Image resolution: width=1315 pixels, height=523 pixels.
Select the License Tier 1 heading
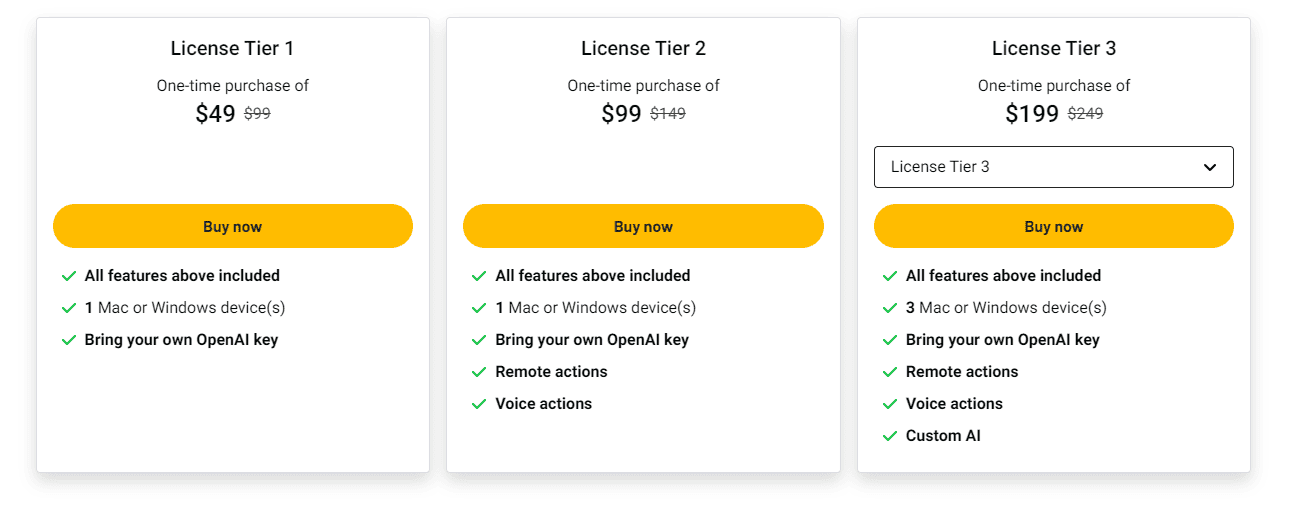(x=232, y=48)
